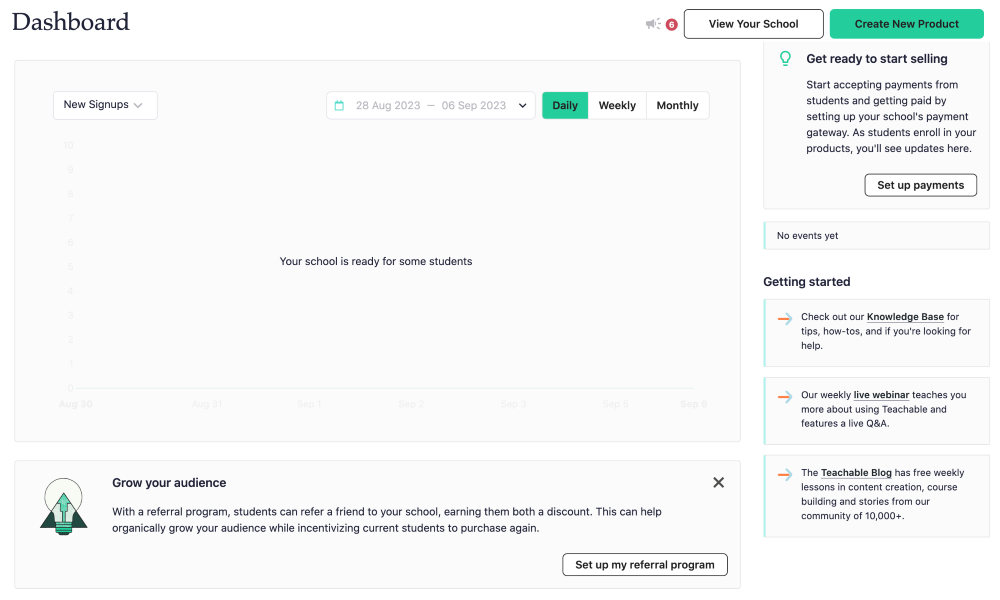The height and width of the screenshot is (600, 1000).
Task: Open the New Signups metric dropdown
Action: coord(105,105)
